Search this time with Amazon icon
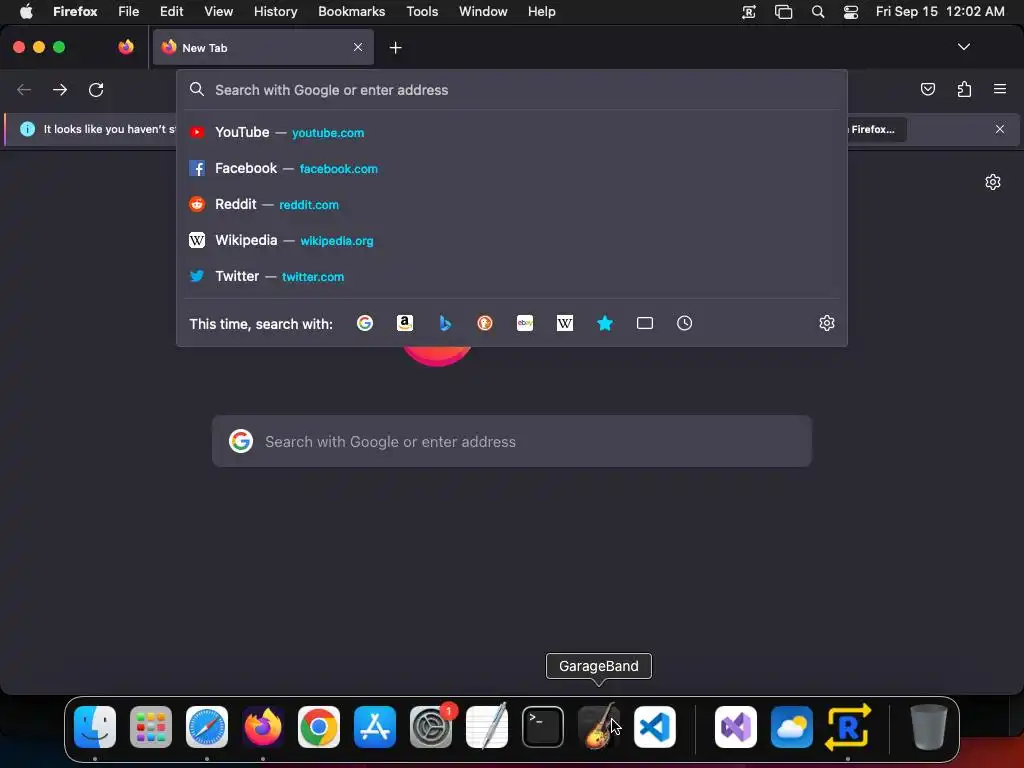This screenshot has width=1024, height=768. 405,323
